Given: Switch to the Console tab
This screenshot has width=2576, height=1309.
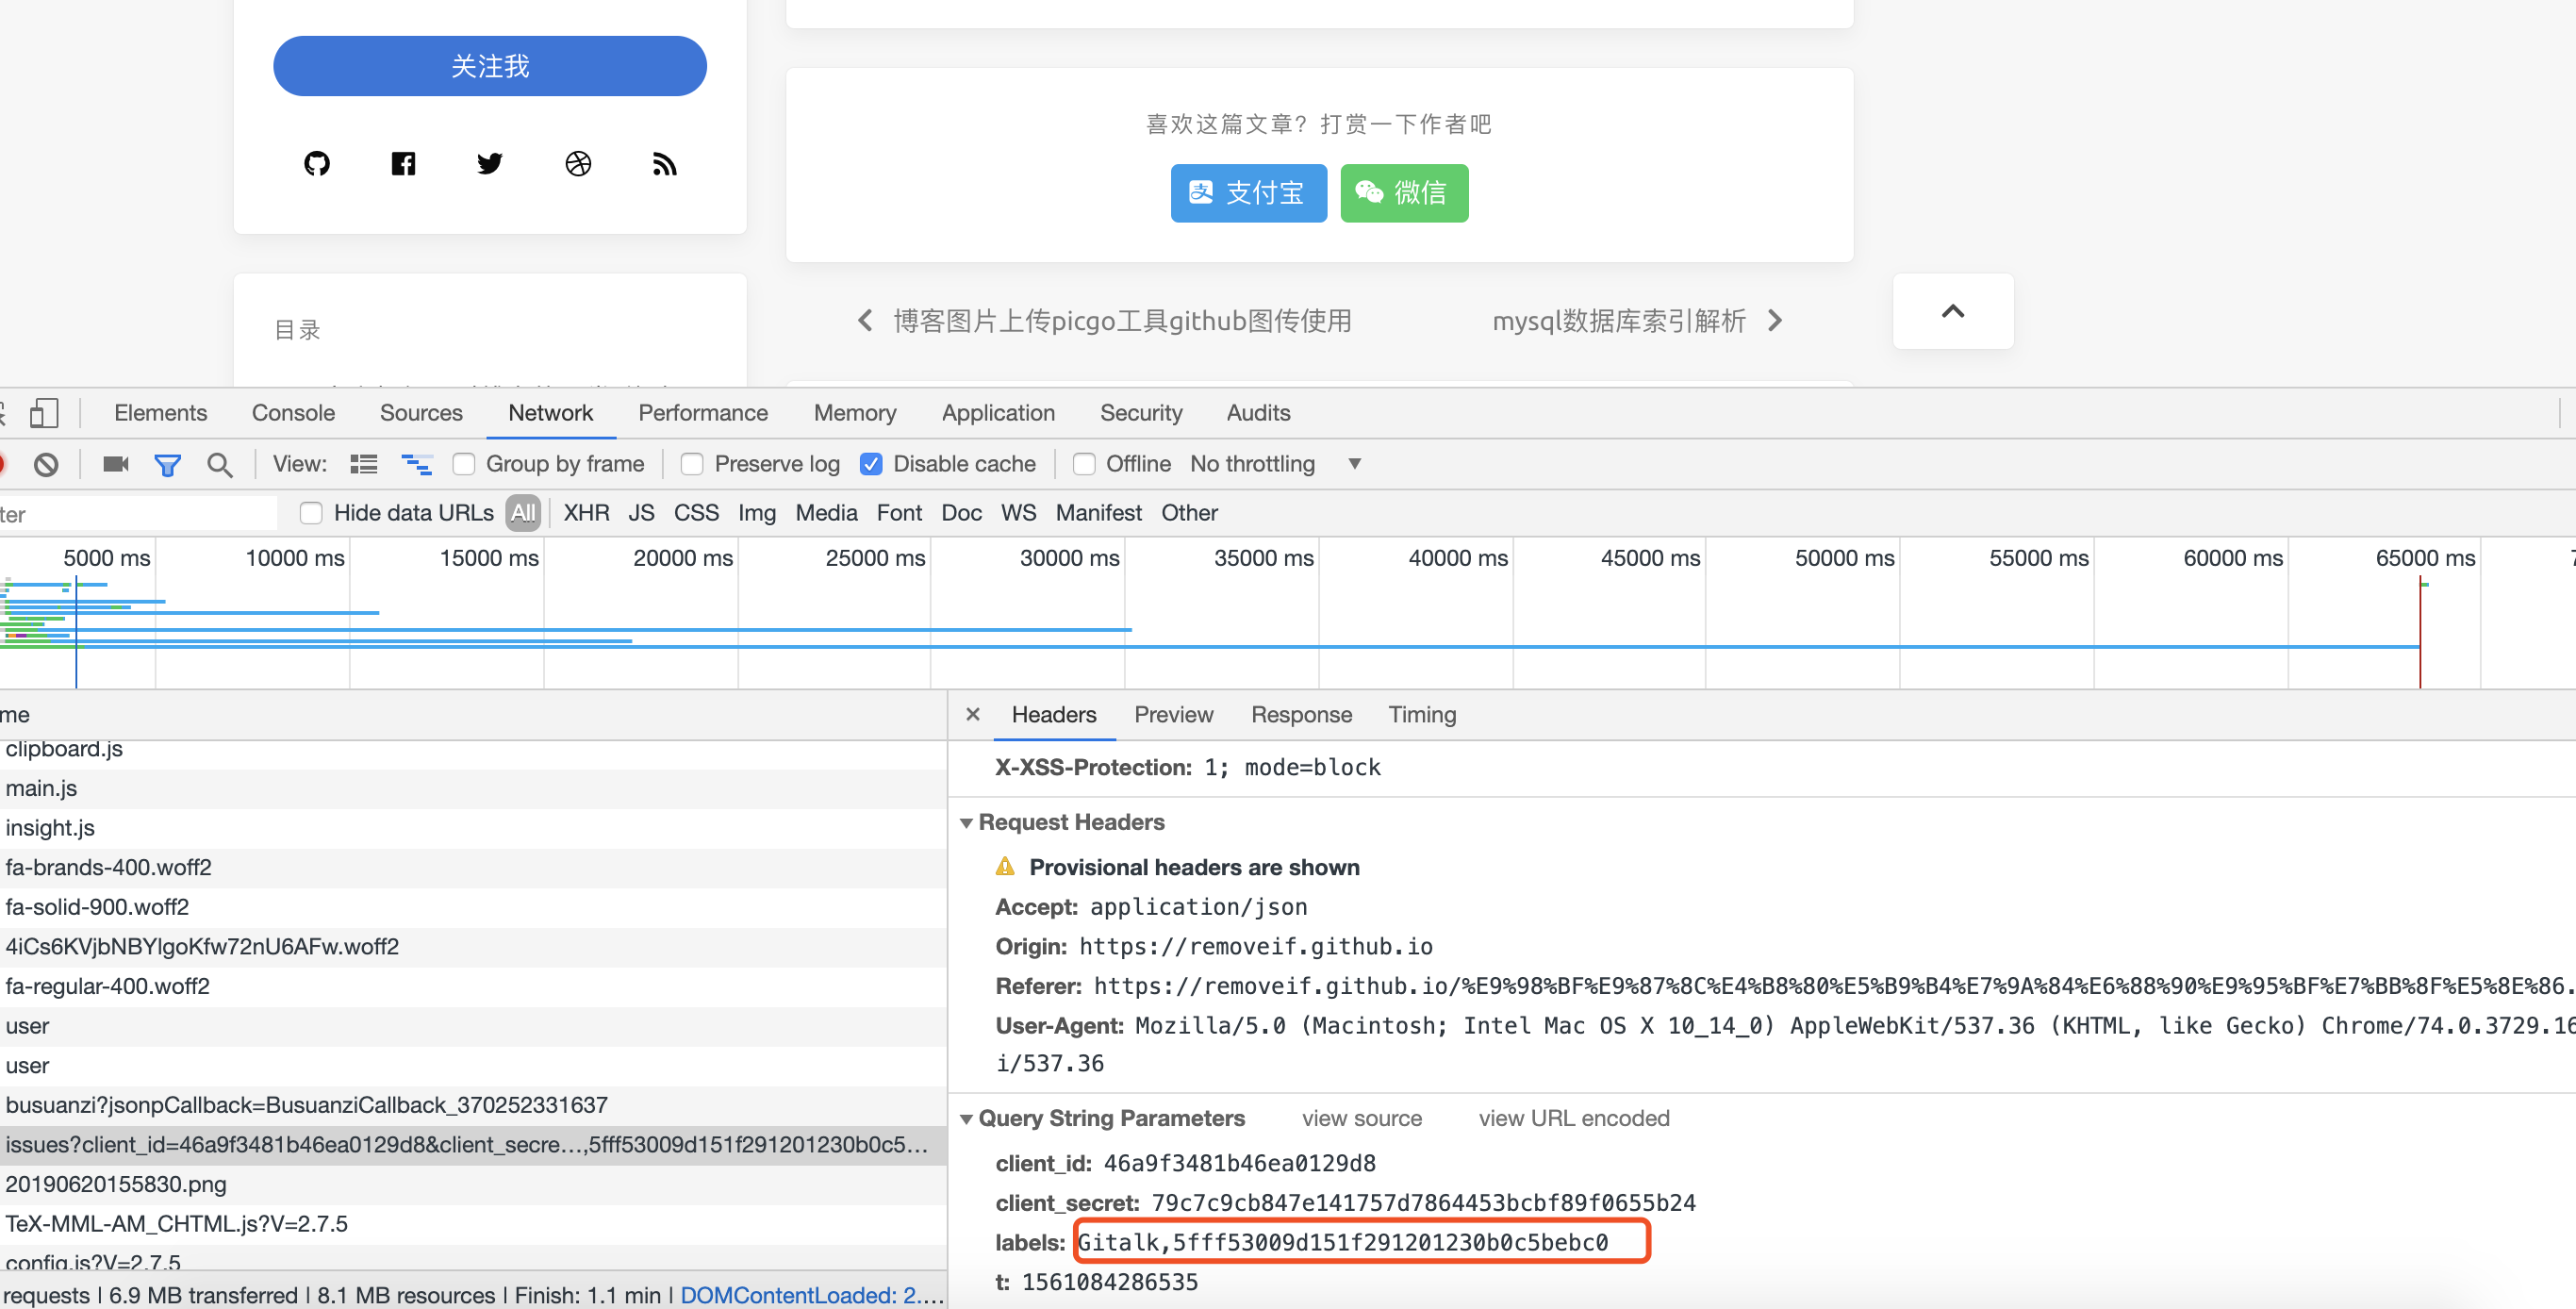Looking at the screenshot, I should click(x=293, y=413).
